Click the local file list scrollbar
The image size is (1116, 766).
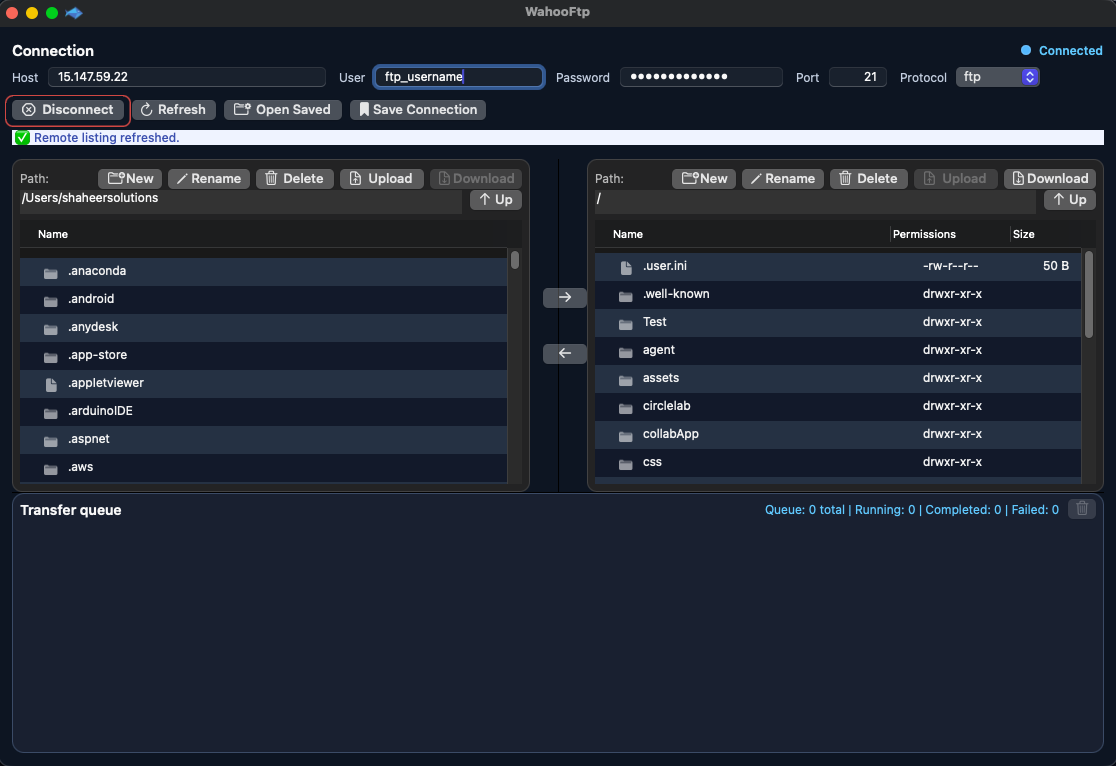pos(515,260)
